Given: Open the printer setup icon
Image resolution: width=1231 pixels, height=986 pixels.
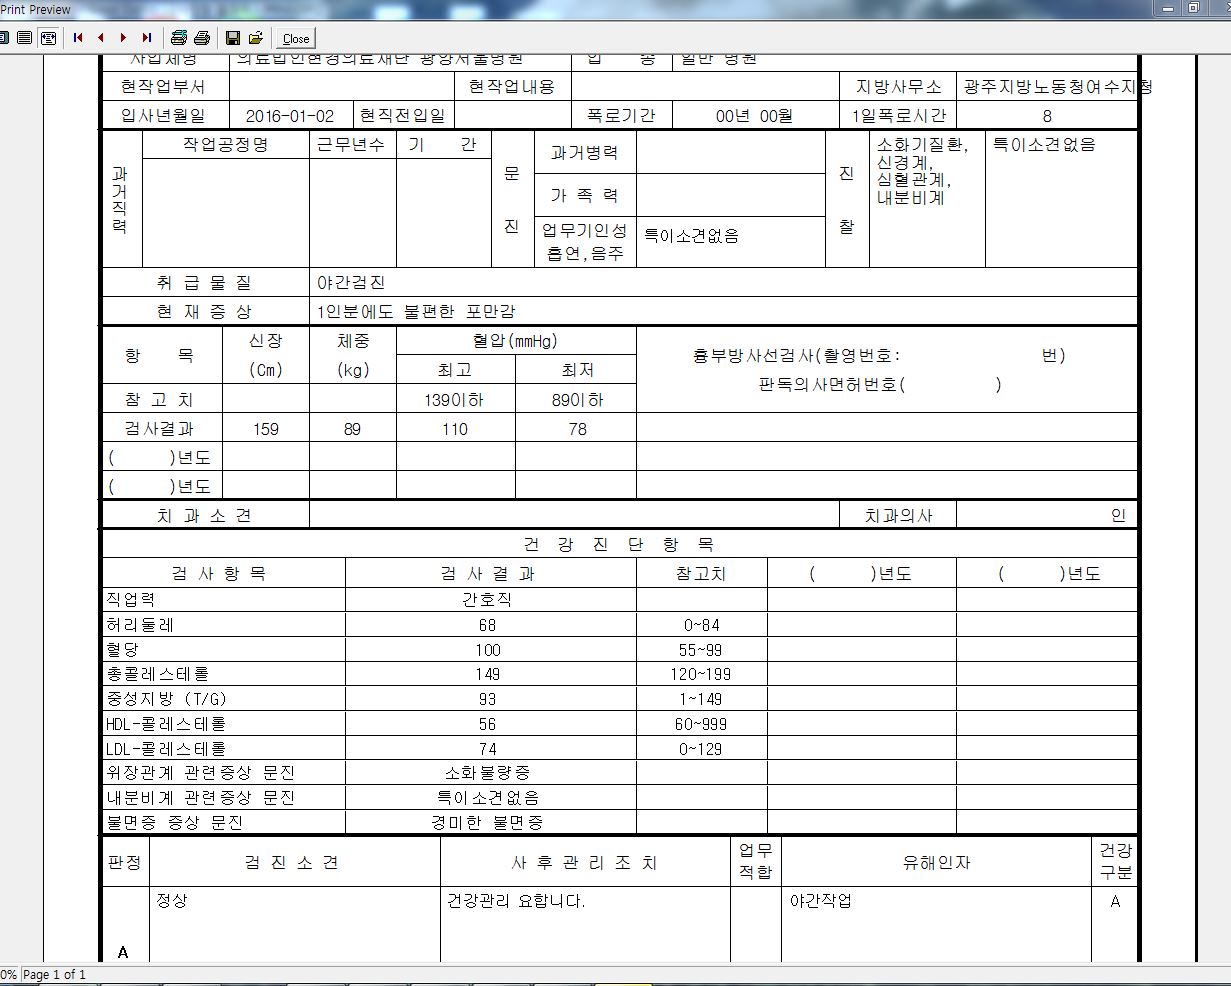Looking at the screenshot, I should pos(178,38).
